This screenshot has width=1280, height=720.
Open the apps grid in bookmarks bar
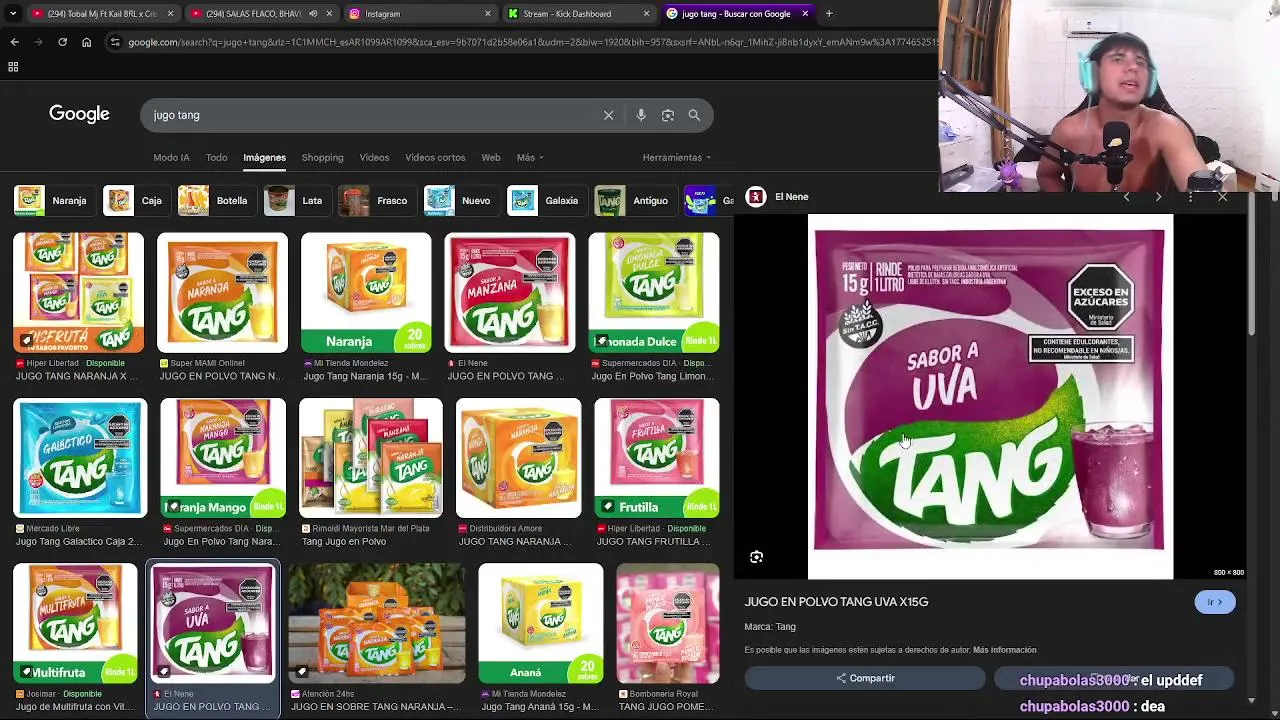pos(13,67)
